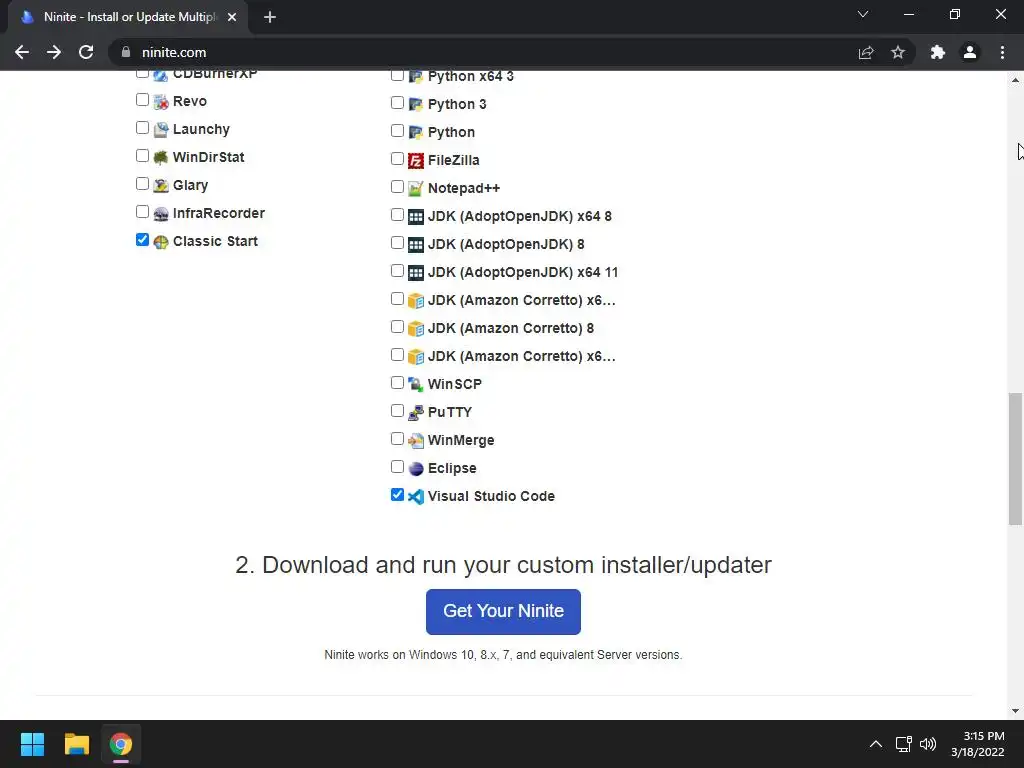The height and width of the screenshot is (768, 1024).
Task: Click the Notepad++ icon
Action: [x=415, y=189]
